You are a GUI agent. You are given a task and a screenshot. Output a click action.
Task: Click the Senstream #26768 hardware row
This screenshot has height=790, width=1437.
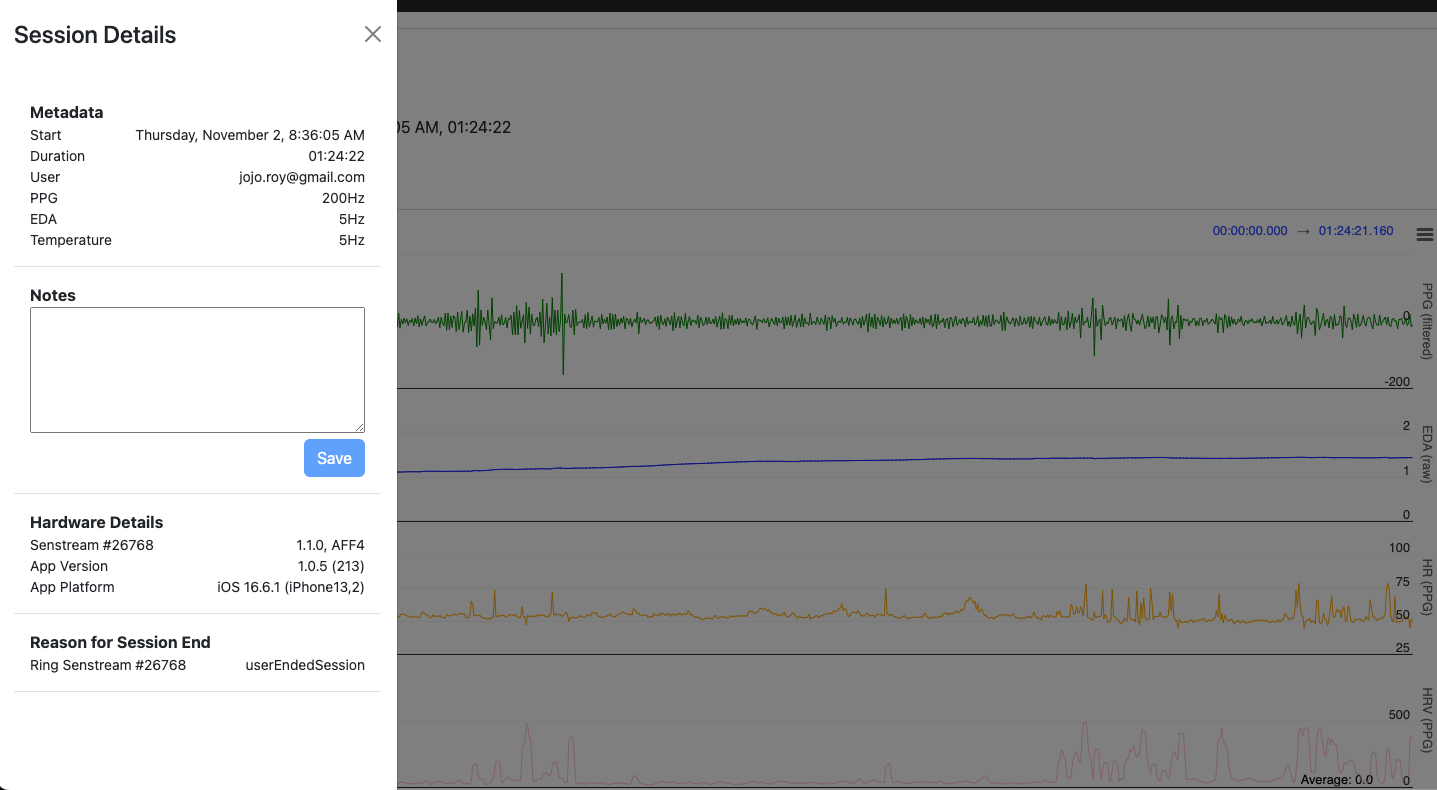coord(92,545)
